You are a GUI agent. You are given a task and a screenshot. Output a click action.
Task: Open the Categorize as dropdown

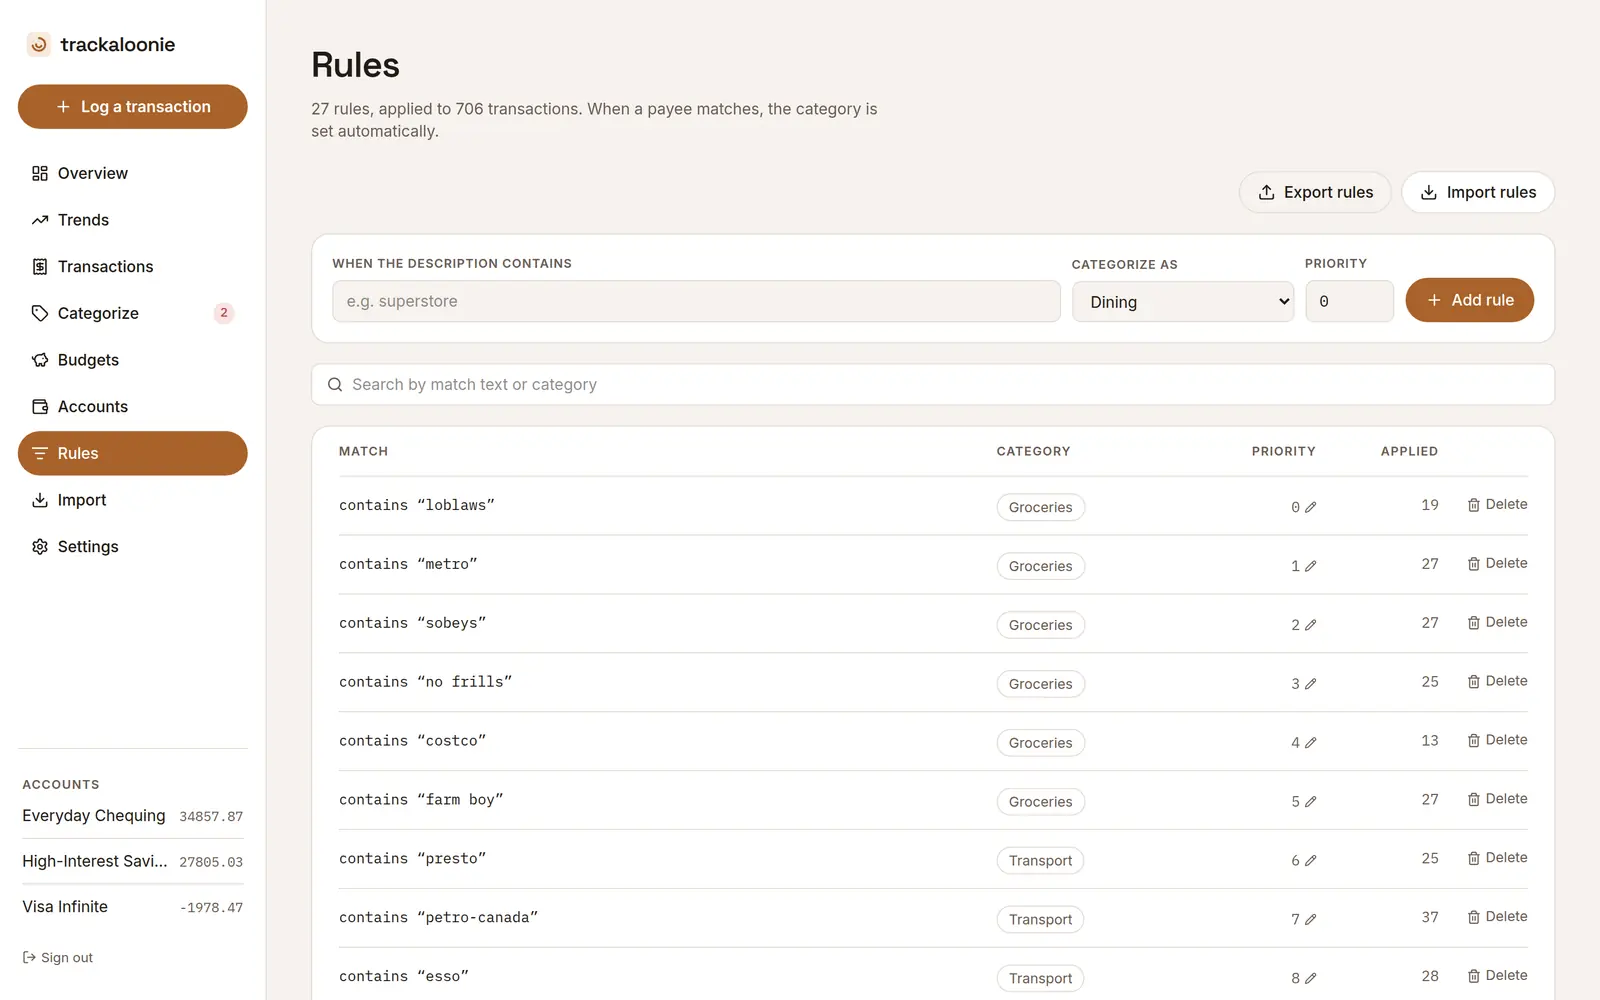[1183, 302]
